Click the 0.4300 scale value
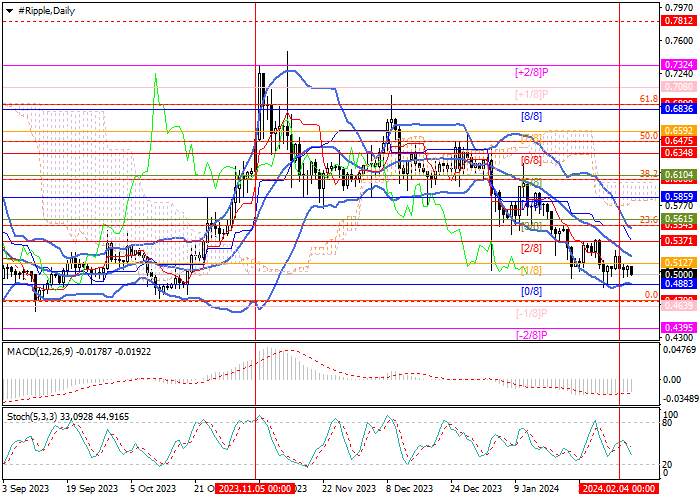Screen dimensions: 700x500 [x=679, y=338]
